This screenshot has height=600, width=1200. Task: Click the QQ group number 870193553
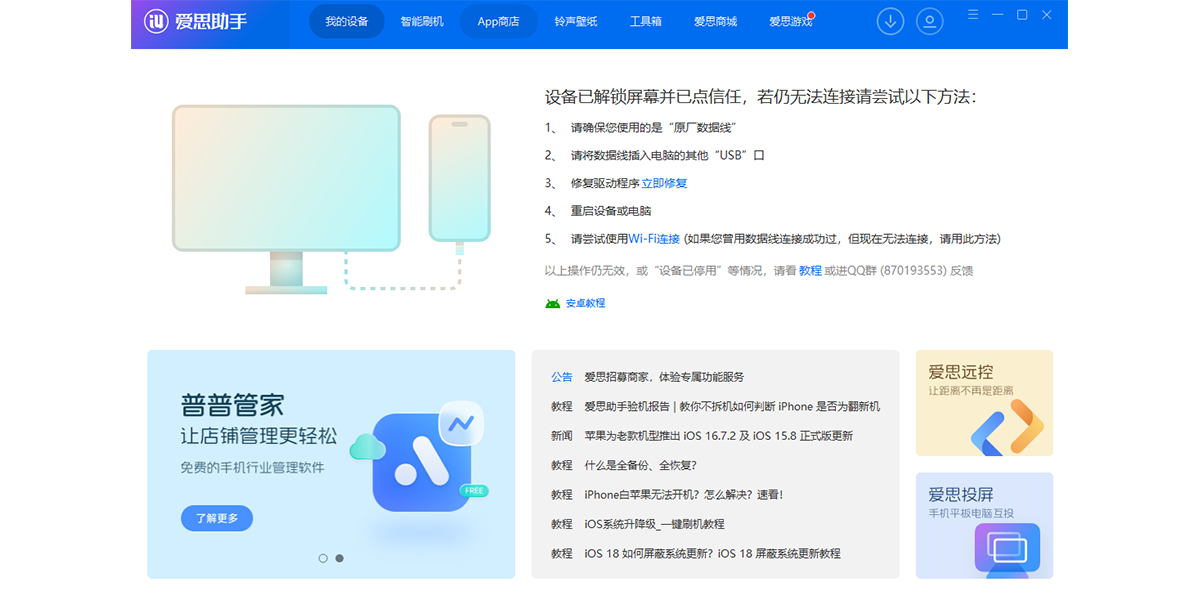912,270
